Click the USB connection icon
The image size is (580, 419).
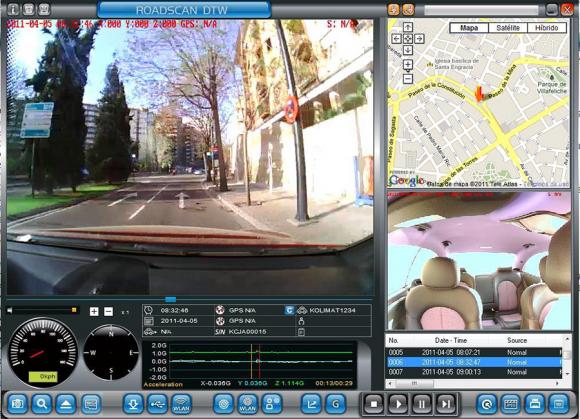coord(158,403)
